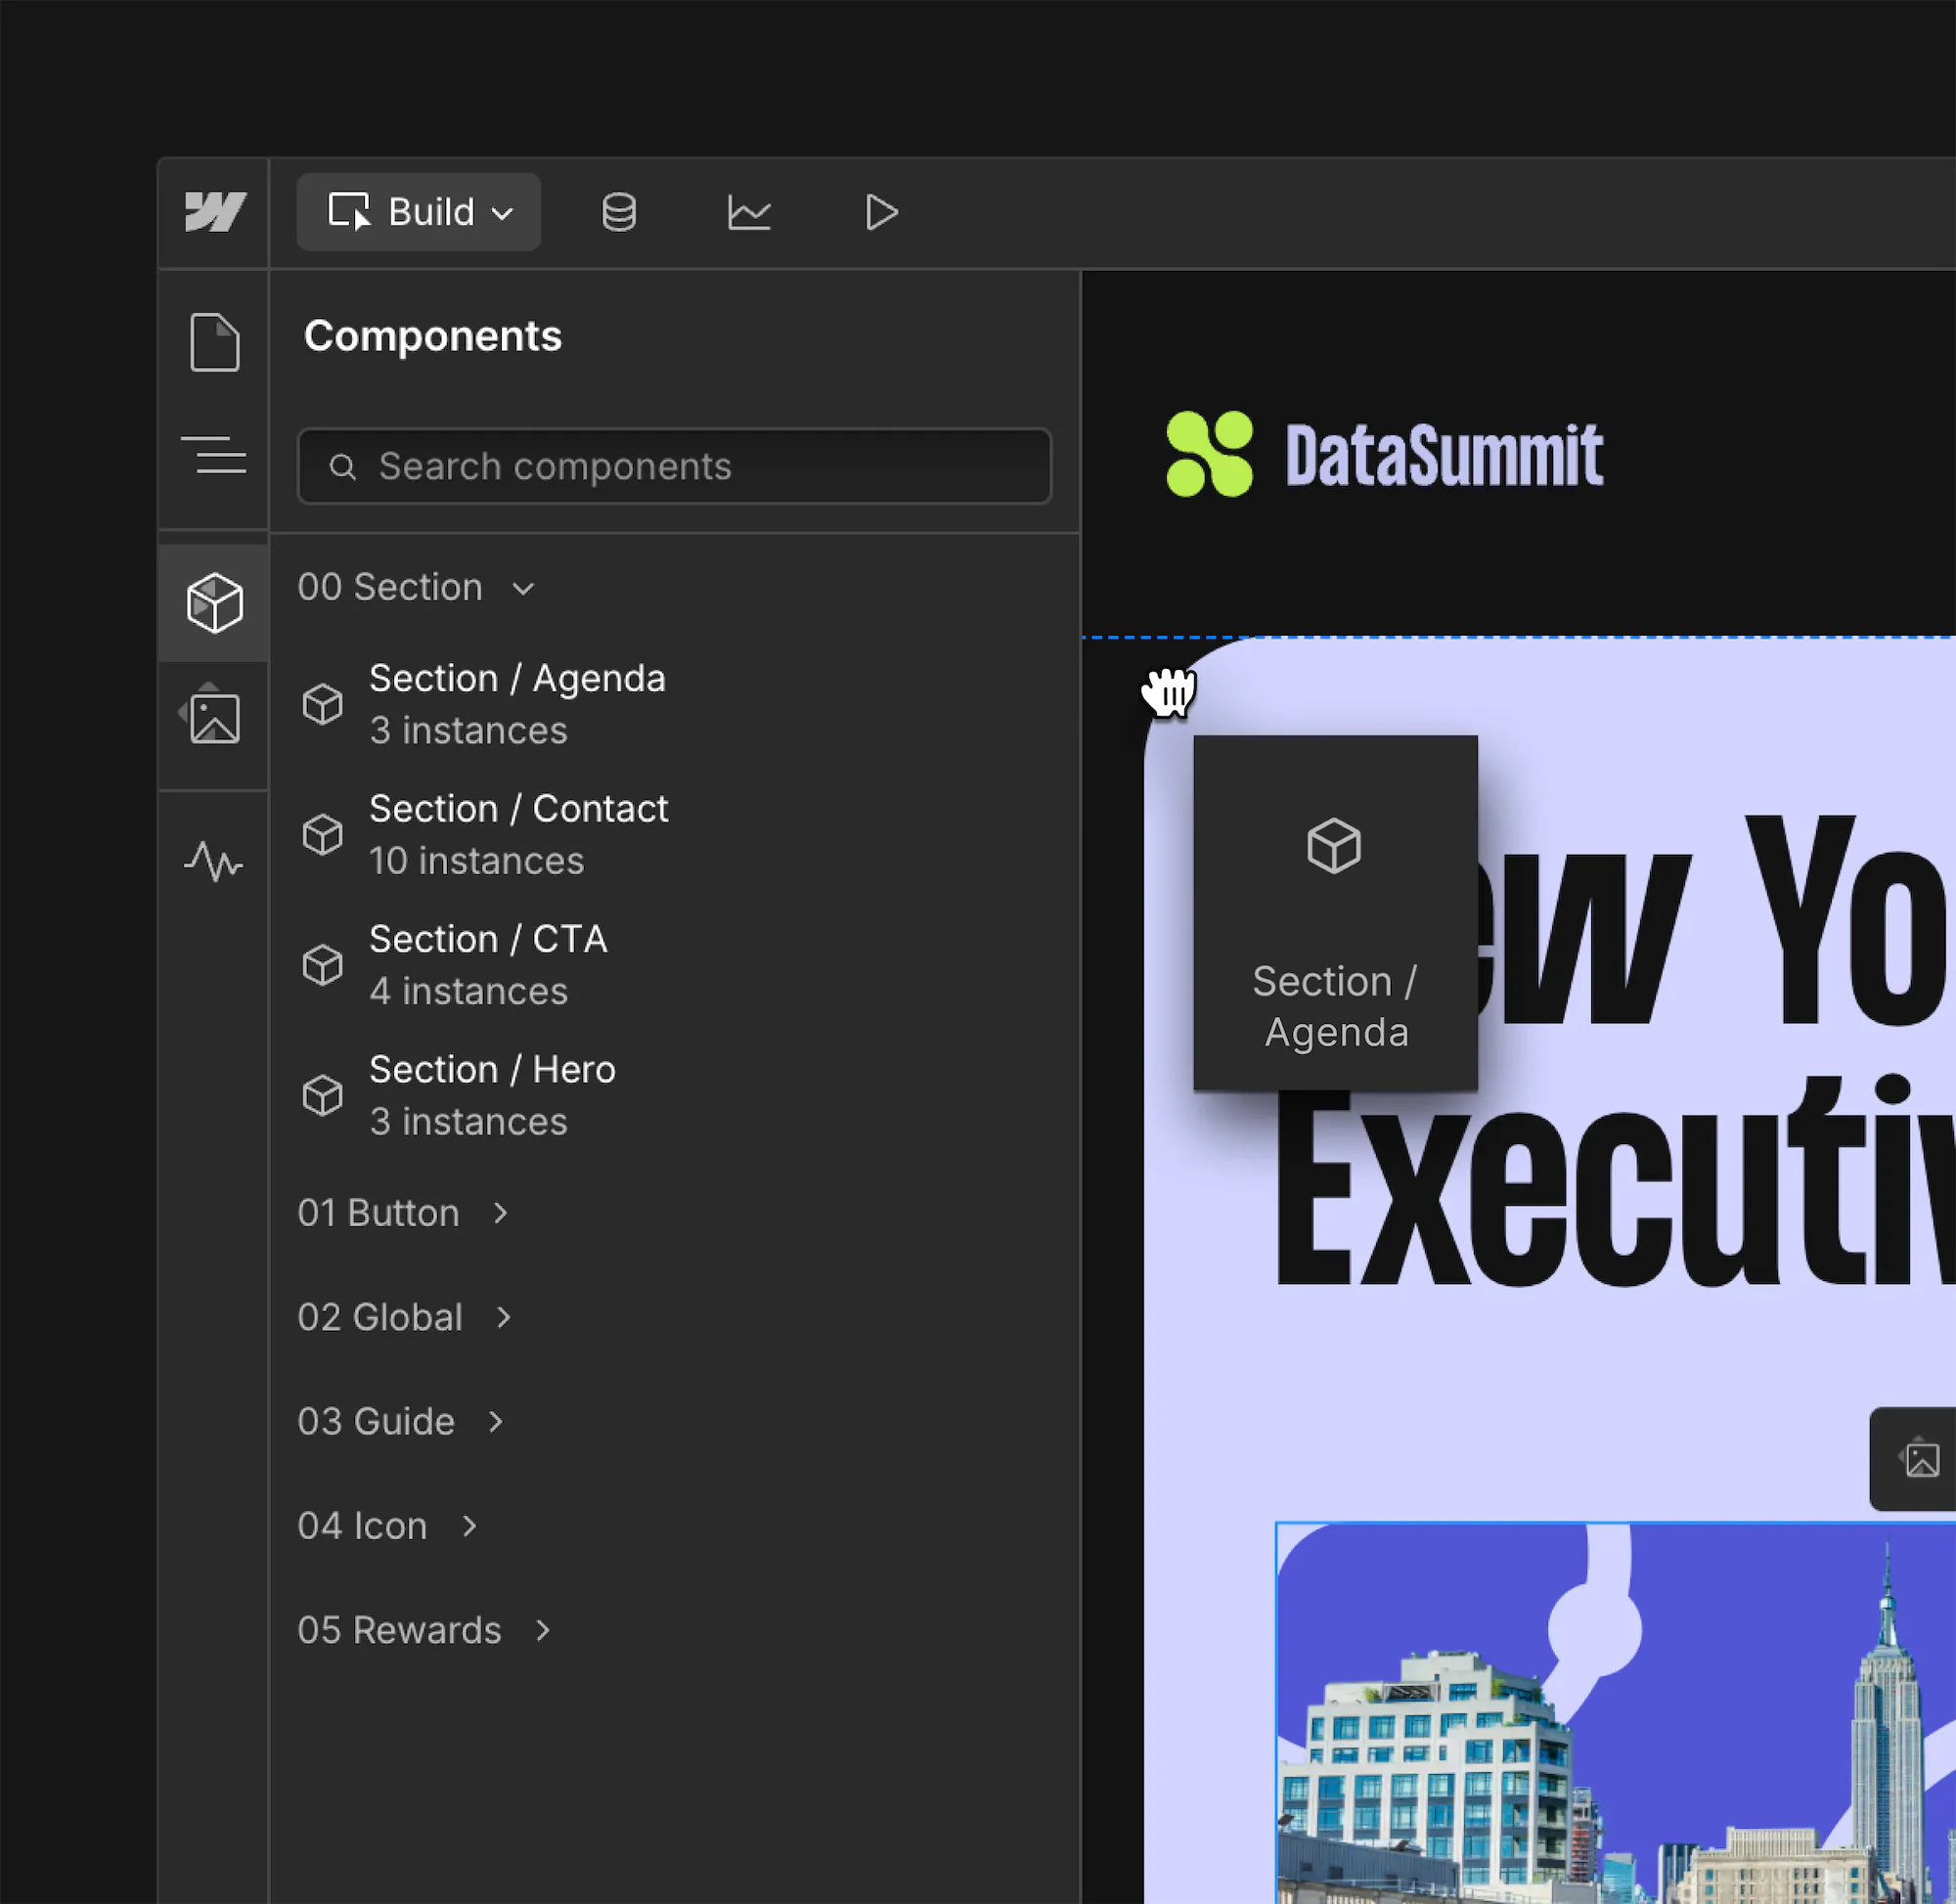Click the Search components field
The width and height of the screenshot is (1956, 1904).
pyautogui.click(x=675, y=467)
